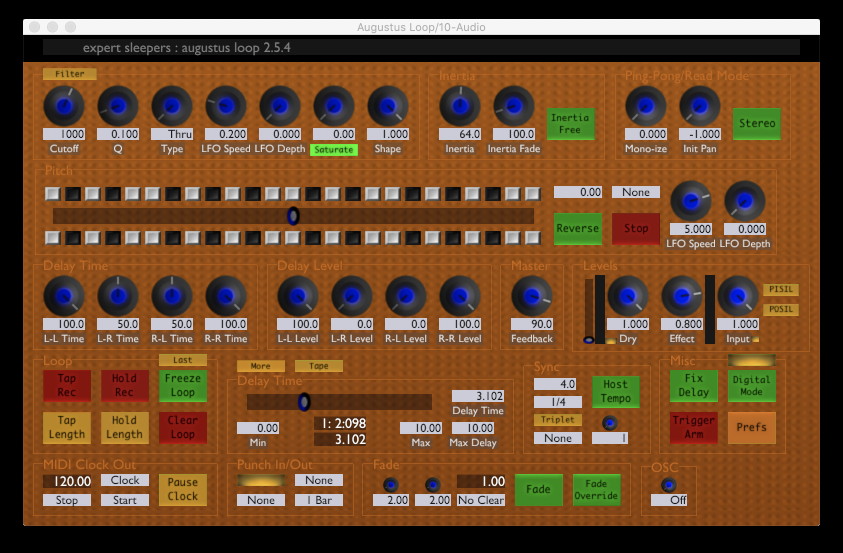Click the Tape mode button
This screenshot has height=553, width=843.
(x=319, y=366)
